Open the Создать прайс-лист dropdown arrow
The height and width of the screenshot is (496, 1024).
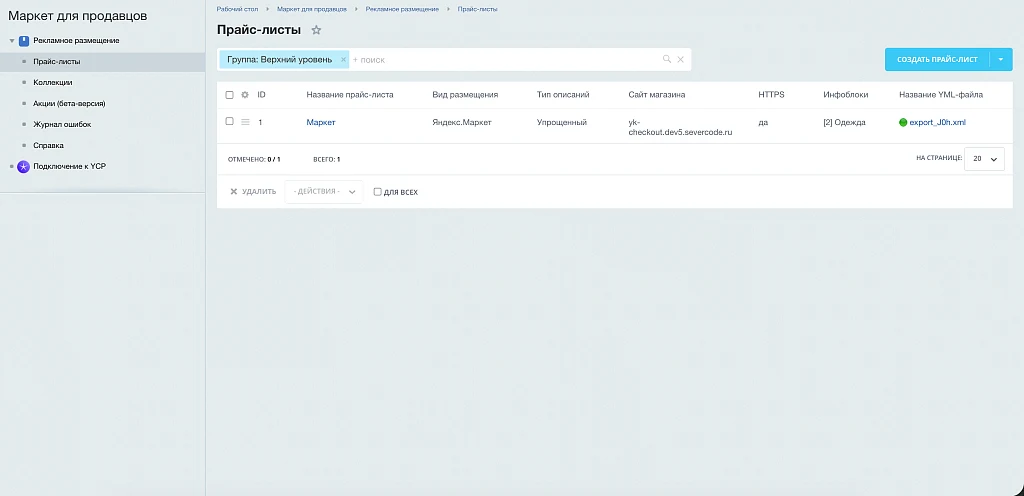click(x=1001, y=59)
